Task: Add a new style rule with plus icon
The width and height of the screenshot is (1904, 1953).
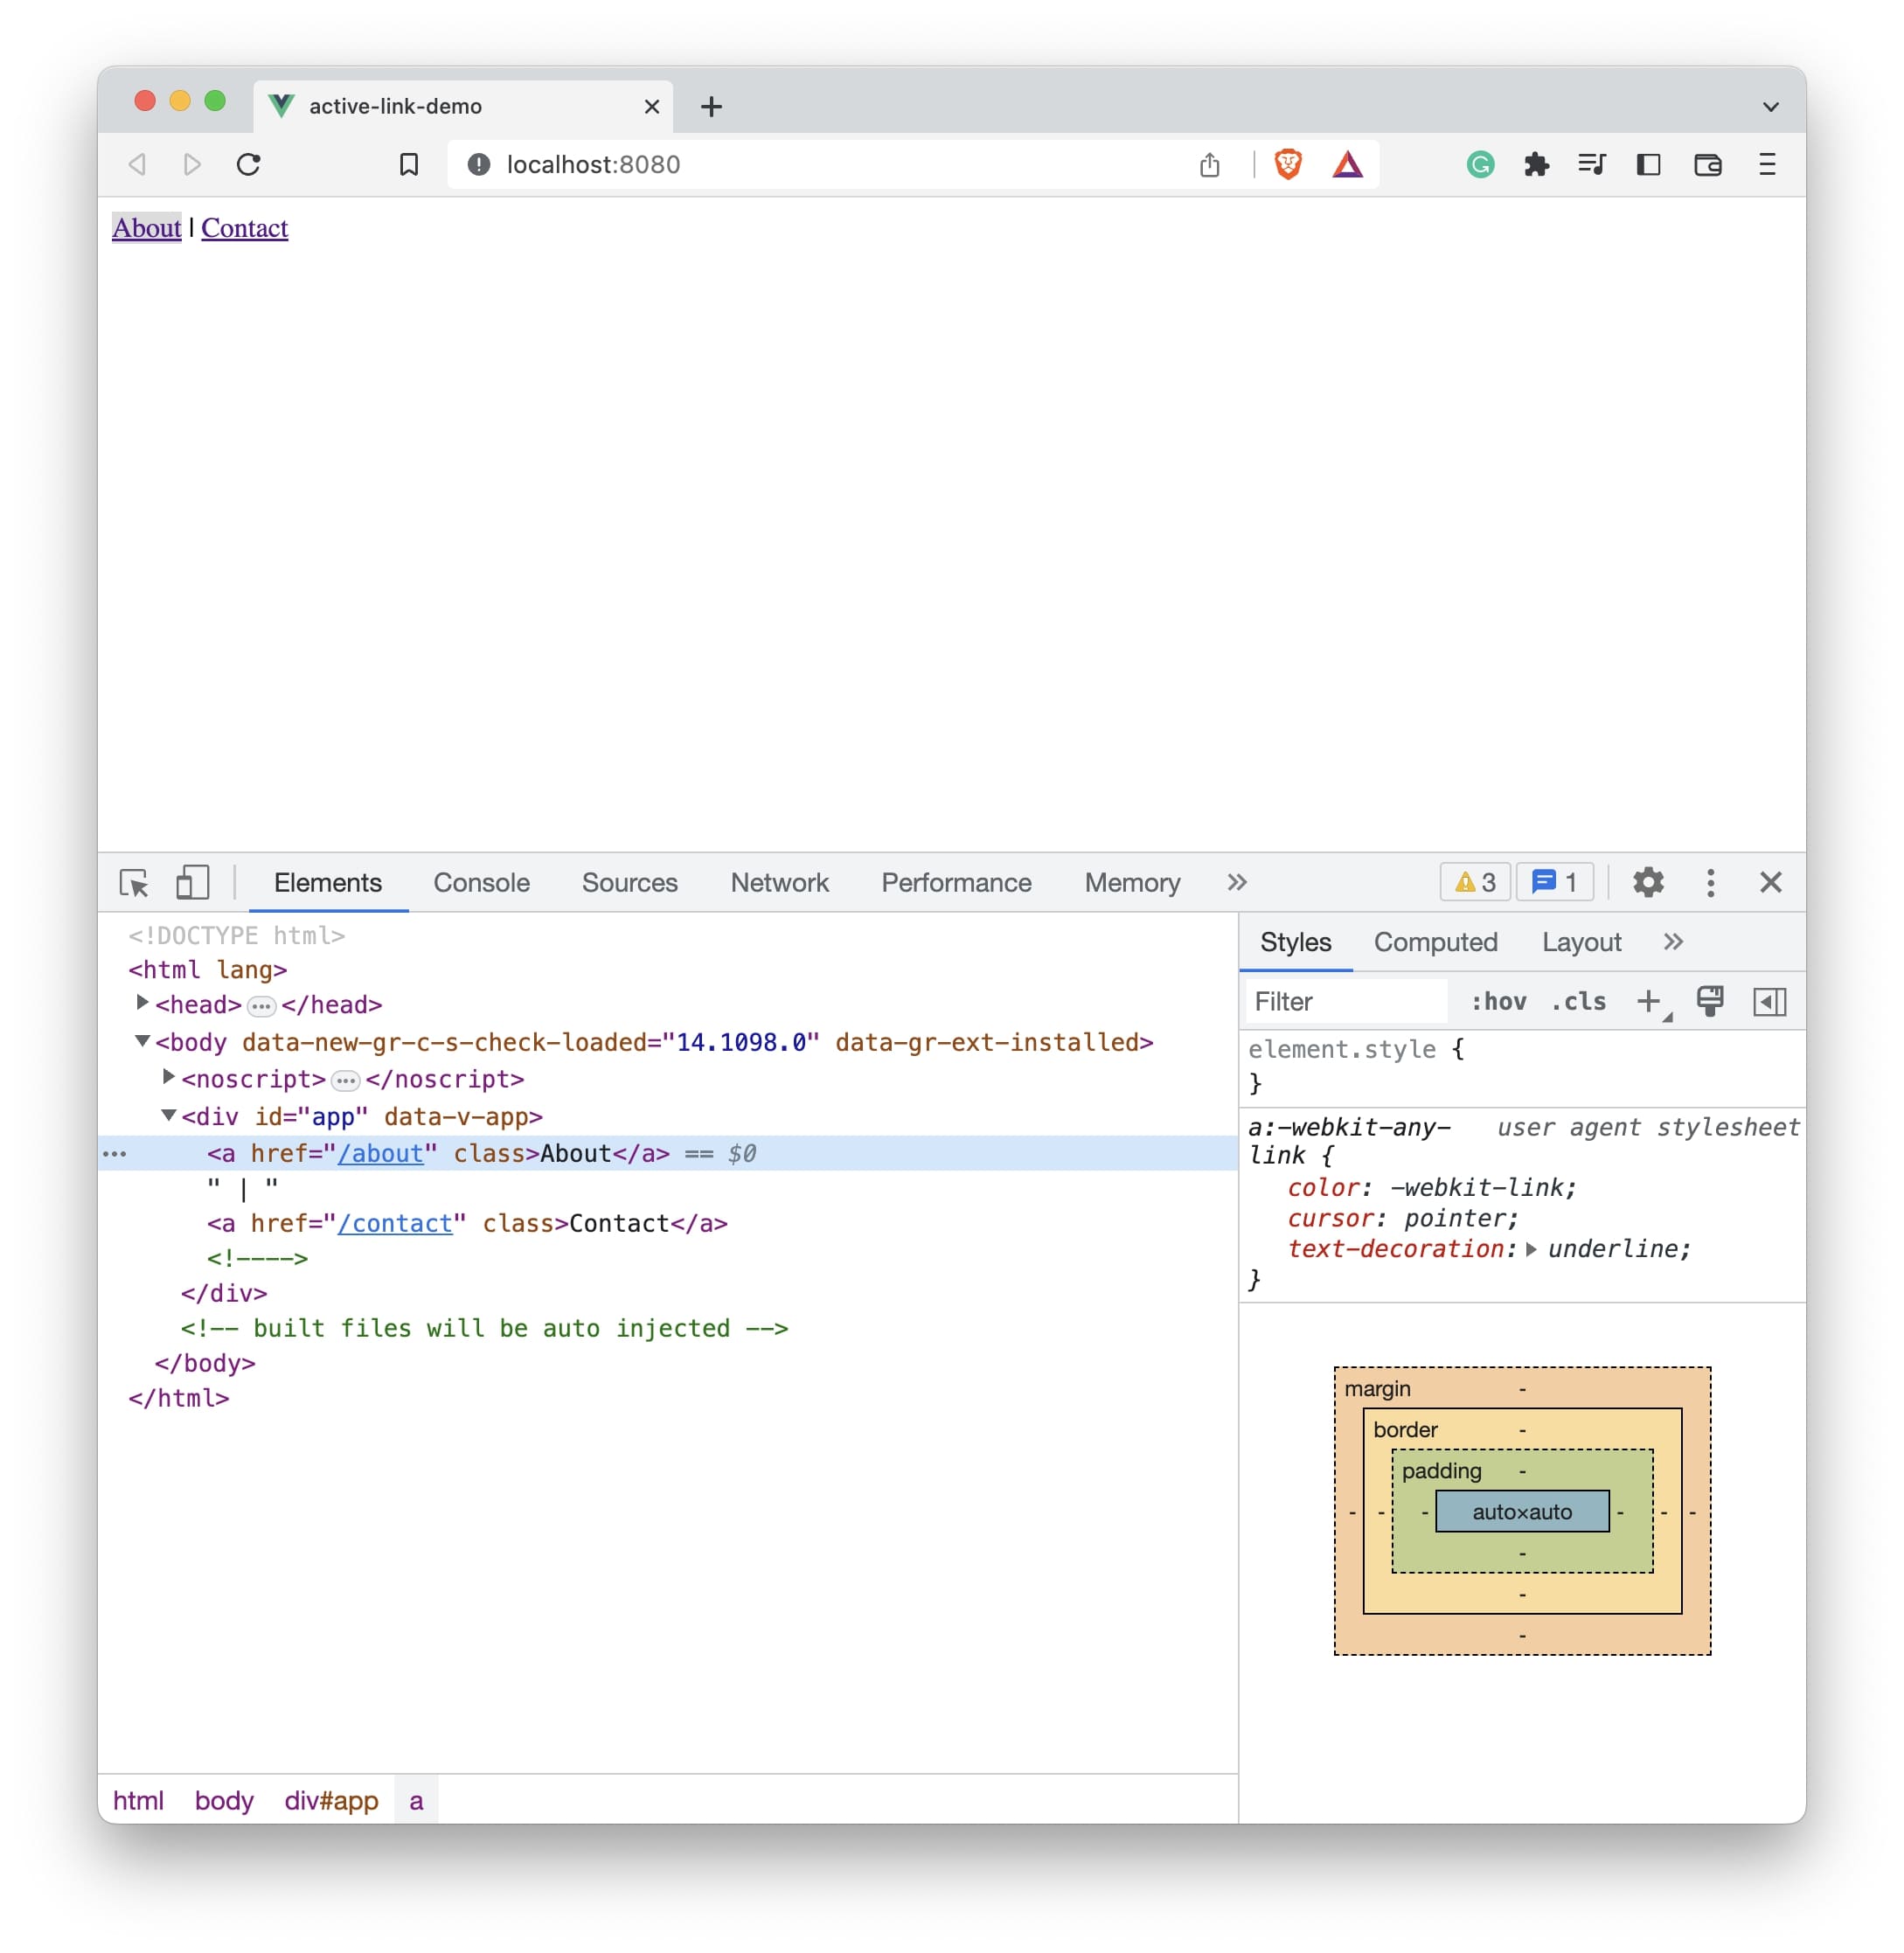Action: point(1648,1001)
